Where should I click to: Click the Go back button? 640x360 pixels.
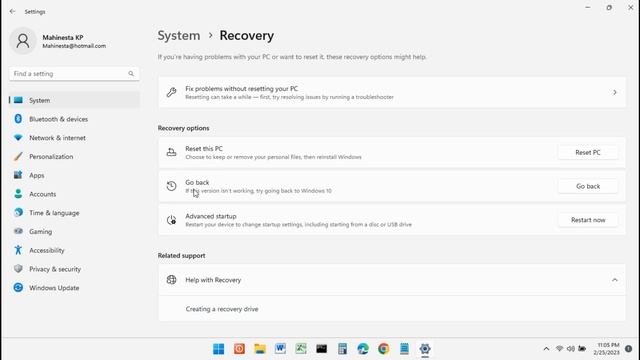(588, 186)
